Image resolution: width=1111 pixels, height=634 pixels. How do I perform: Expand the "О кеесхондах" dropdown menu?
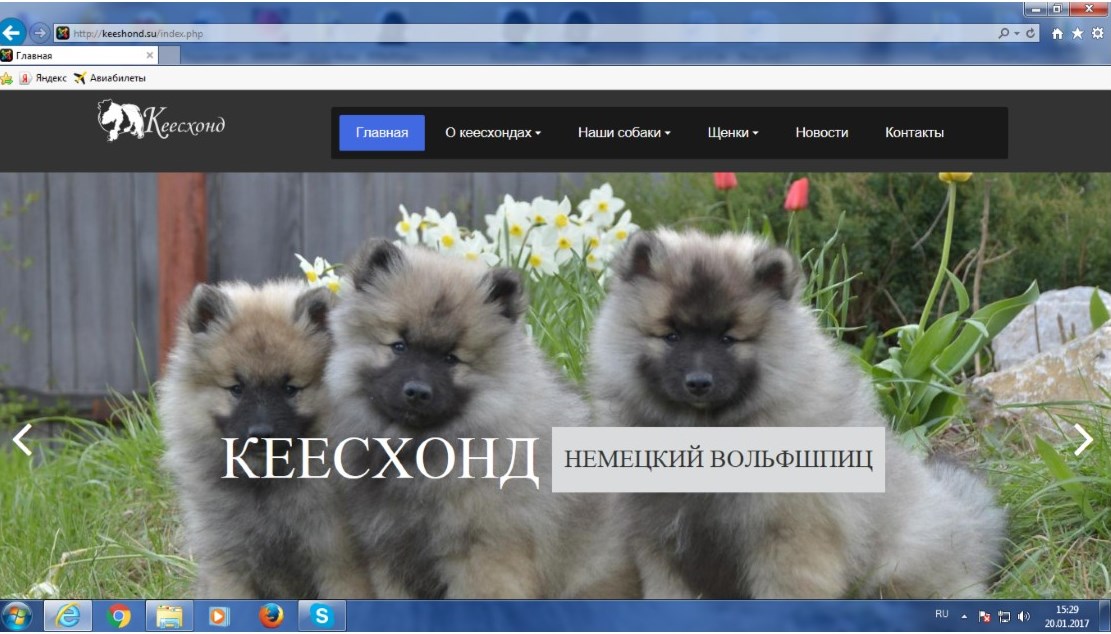coord(493,133)
